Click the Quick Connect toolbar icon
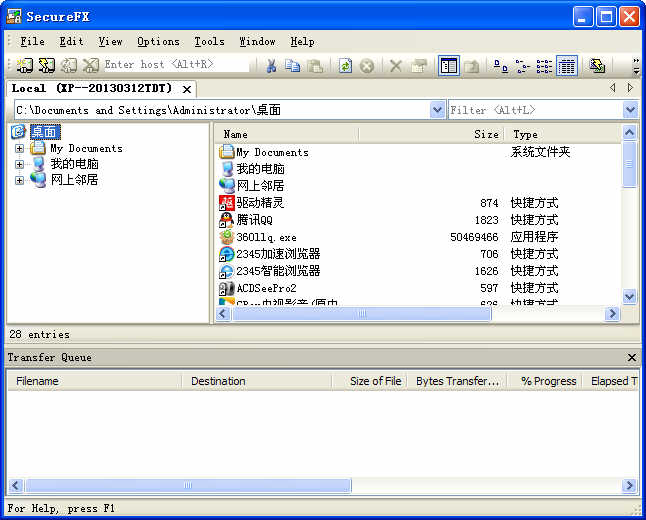This screenshot has width=646, height=520. 46,66
